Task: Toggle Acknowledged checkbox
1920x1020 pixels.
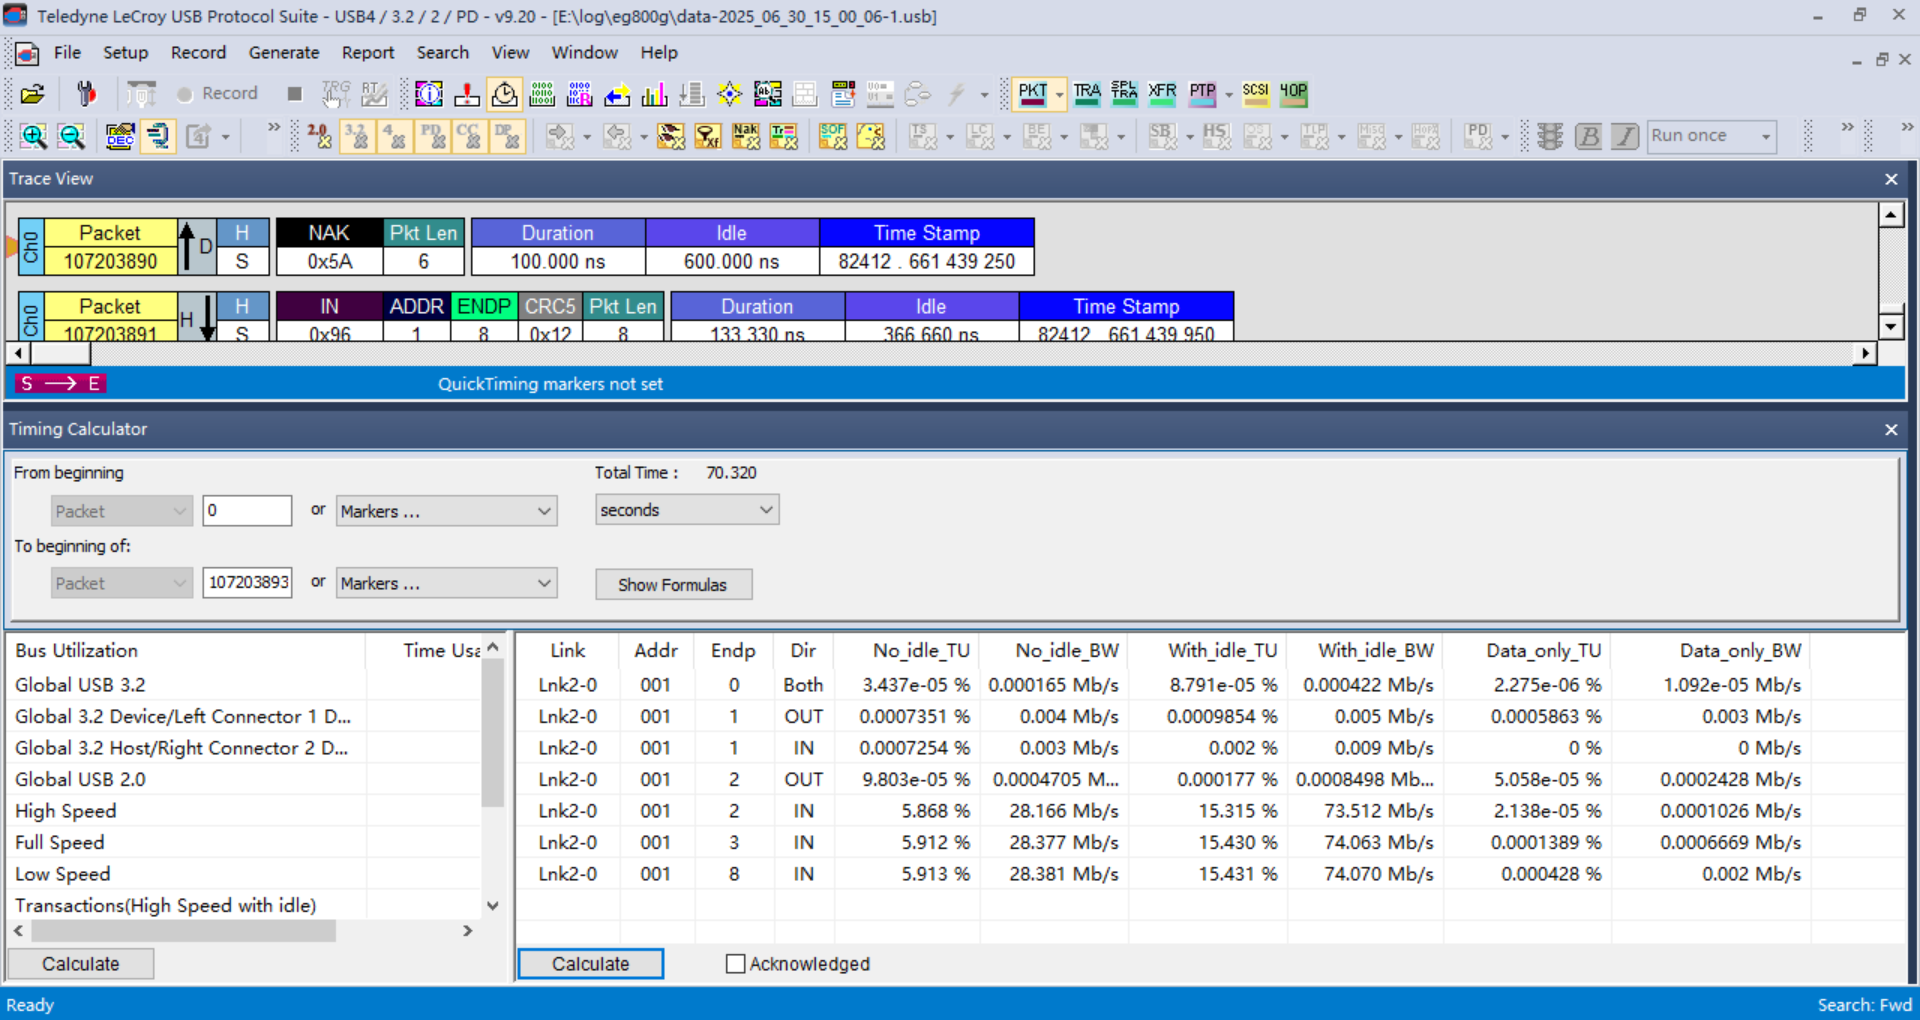Action: (736, 964)
